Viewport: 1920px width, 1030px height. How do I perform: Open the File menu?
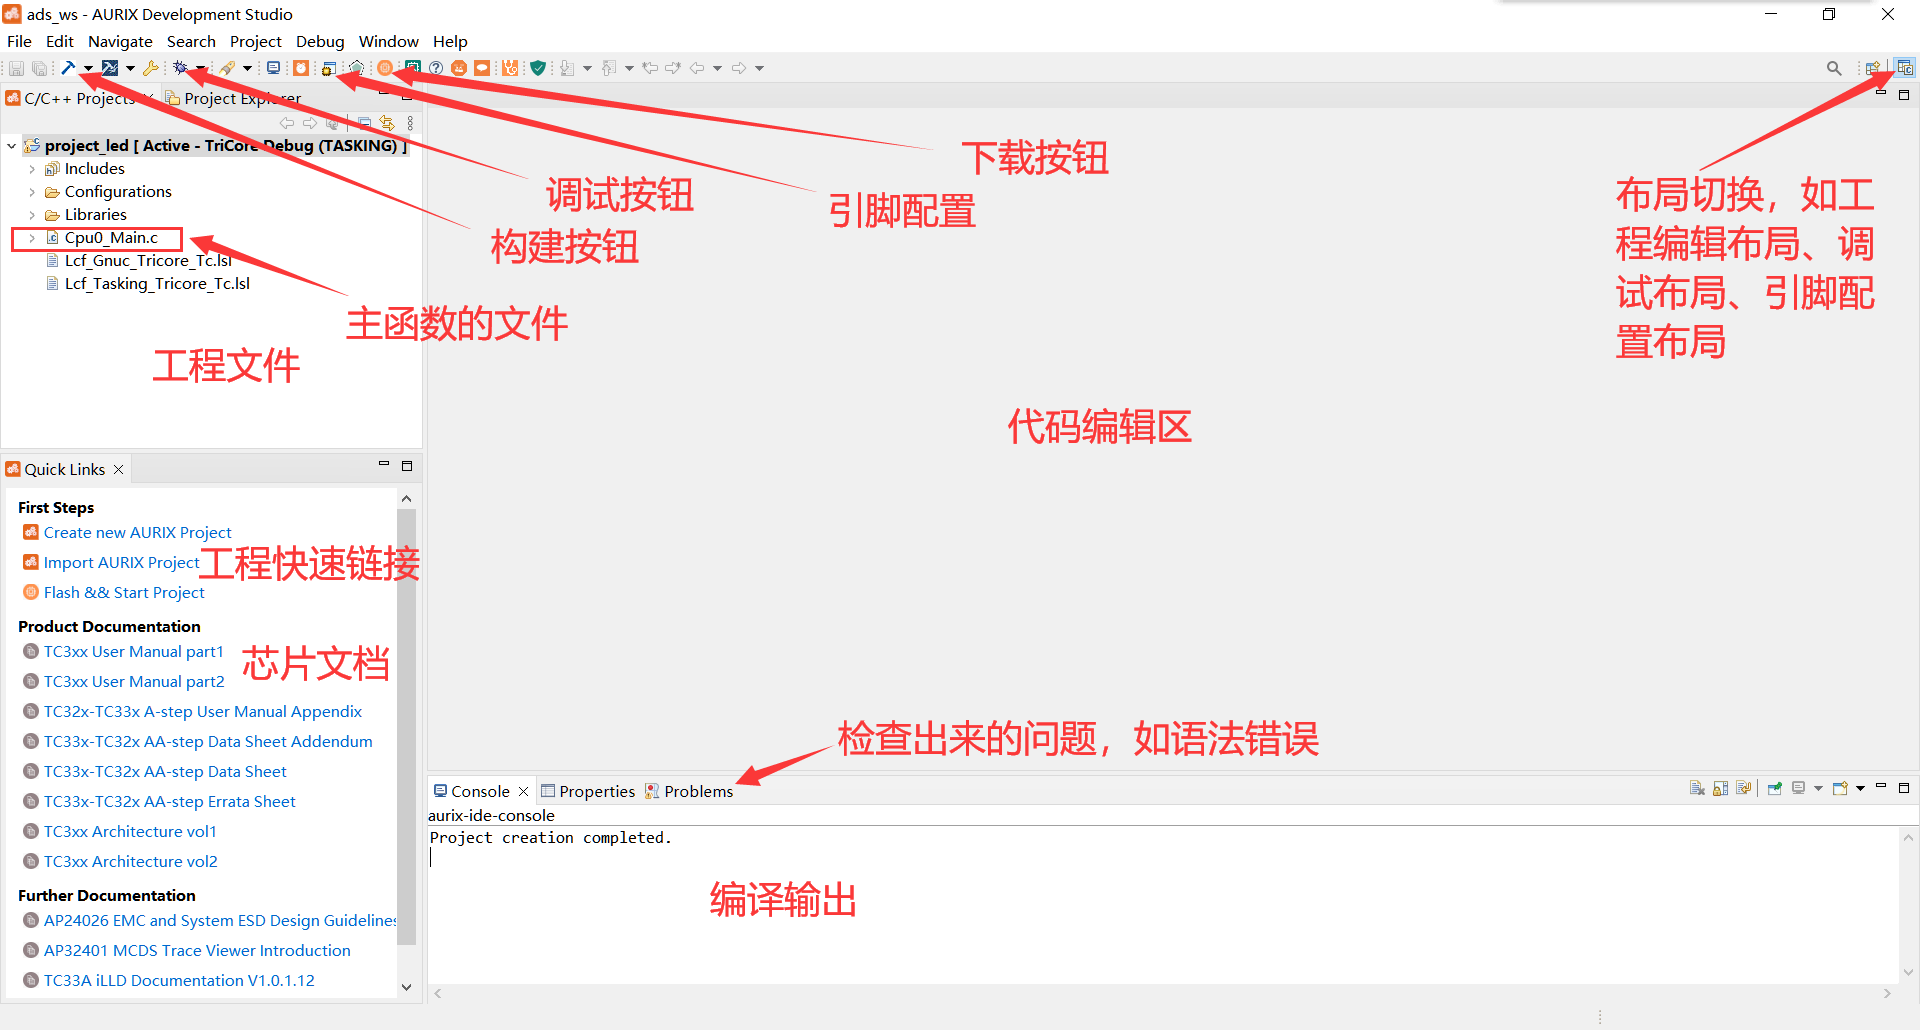point(19,41)
